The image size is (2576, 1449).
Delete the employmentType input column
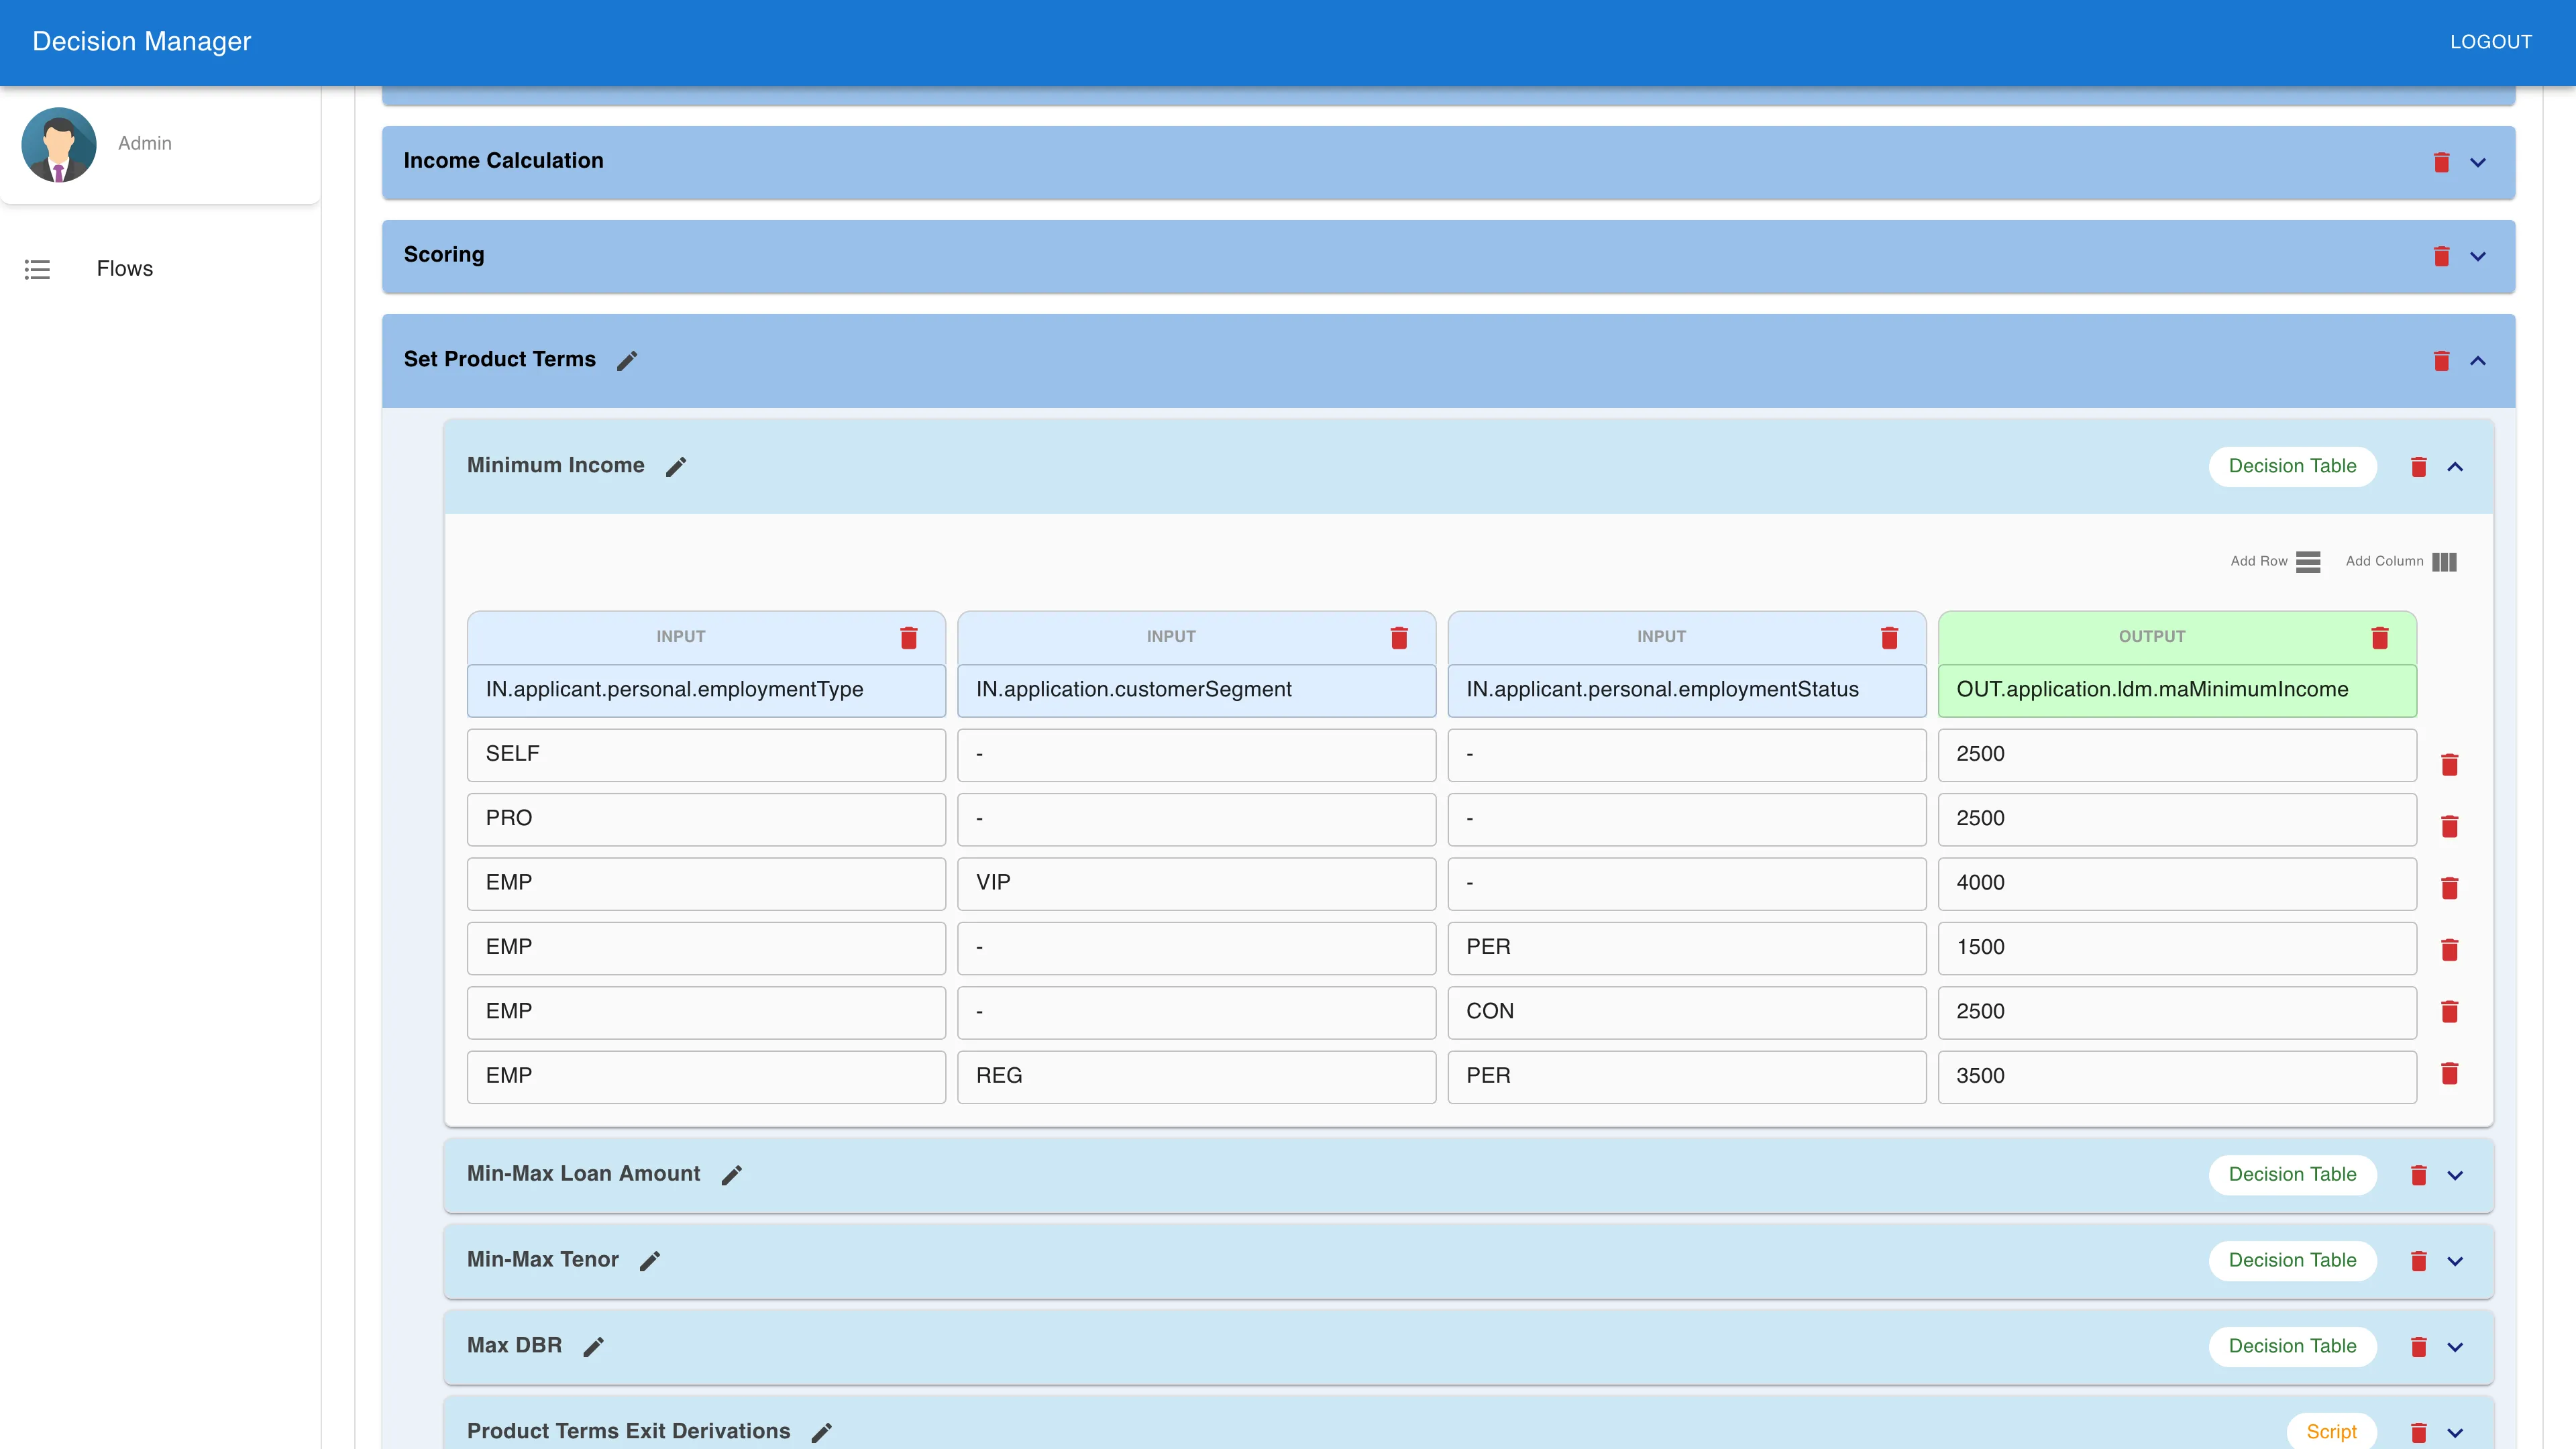click(909, 637)
